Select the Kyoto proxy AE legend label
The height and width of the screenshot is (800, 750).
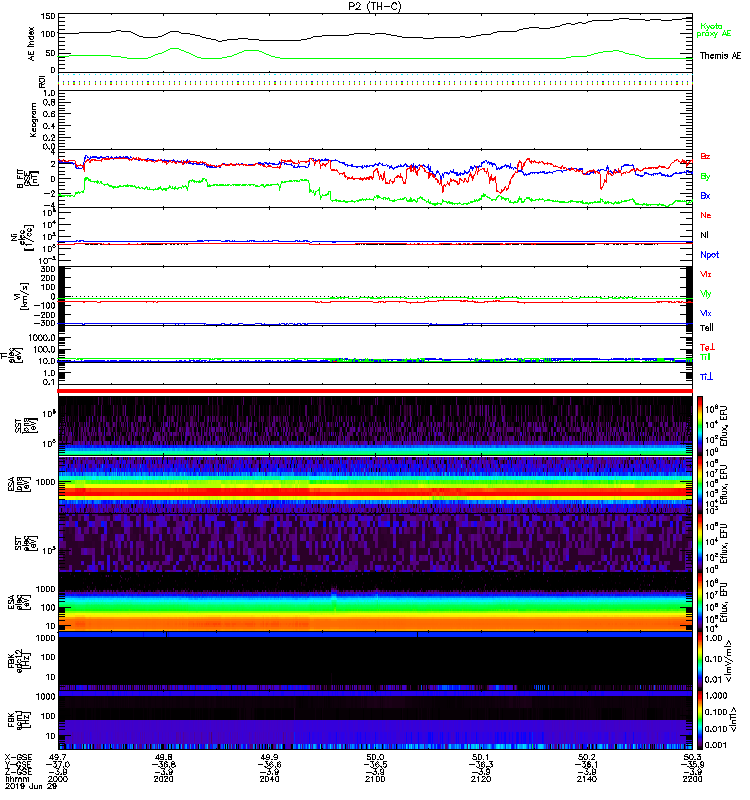(714, 30)
